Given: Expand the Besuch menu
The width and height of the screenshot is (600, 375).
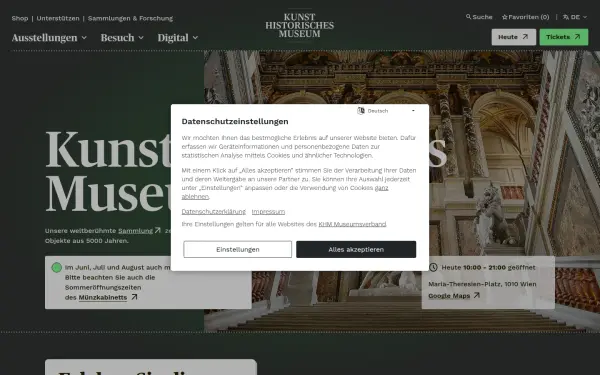Looking at the screenshot, I should coord(122,38).
